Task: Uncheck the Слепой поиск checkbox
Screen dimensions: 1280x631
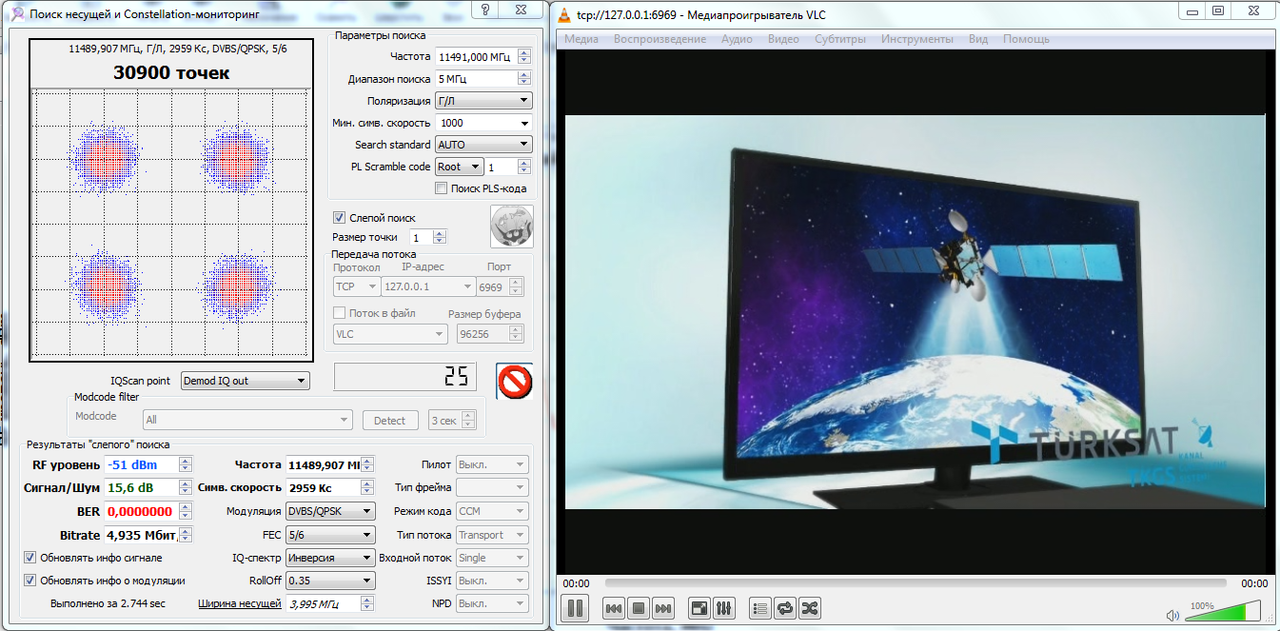Action: pos(339,217)
